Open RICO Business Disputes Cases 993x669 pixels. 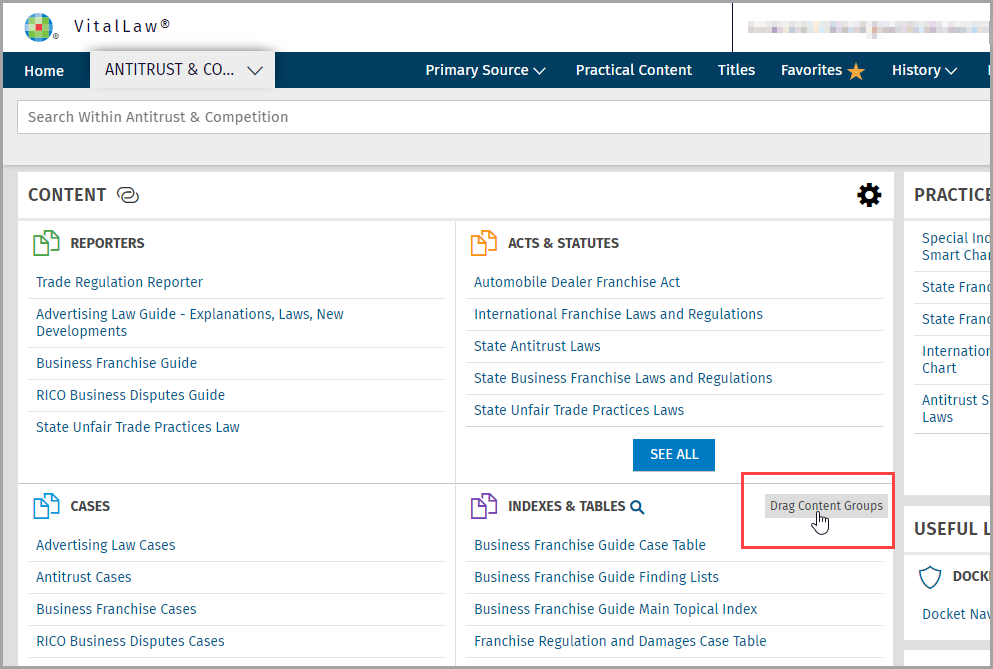click(130, 641)
